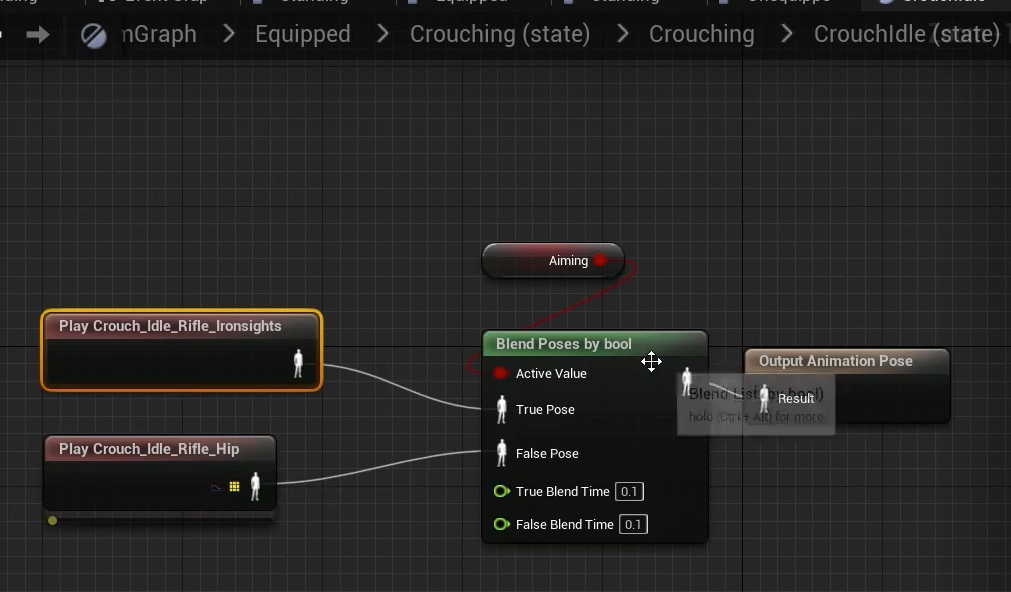Image resolution: width=1011 pixels, height=592 pixels.
Task: Click the forward navigation arrow
Action: (37, 34)
